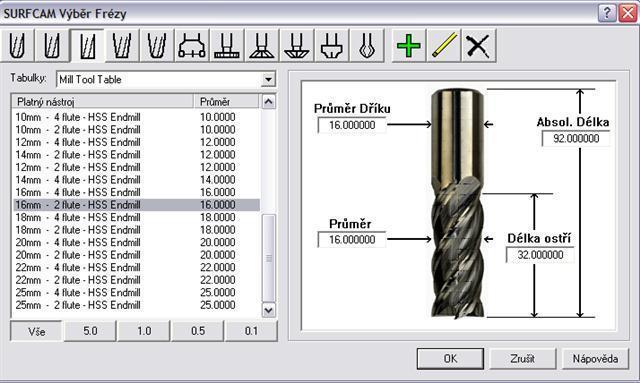Edit tool with yellow pencil icon

pyautogui.click(x=444, y=45)
